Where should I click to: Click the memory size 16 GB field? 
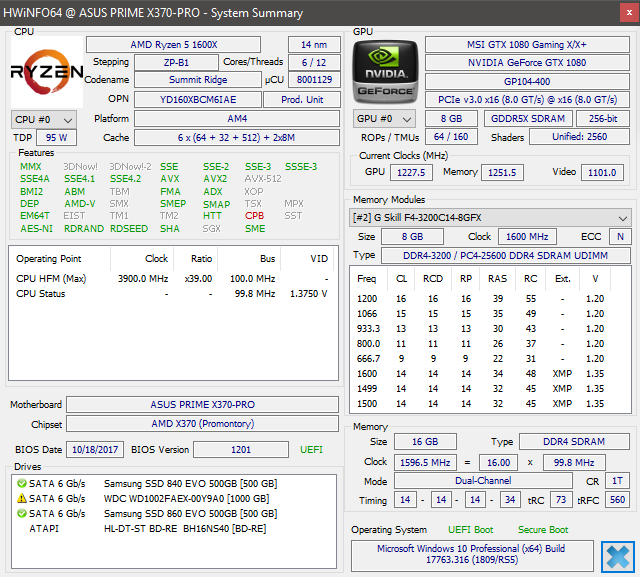click(425, 442)
